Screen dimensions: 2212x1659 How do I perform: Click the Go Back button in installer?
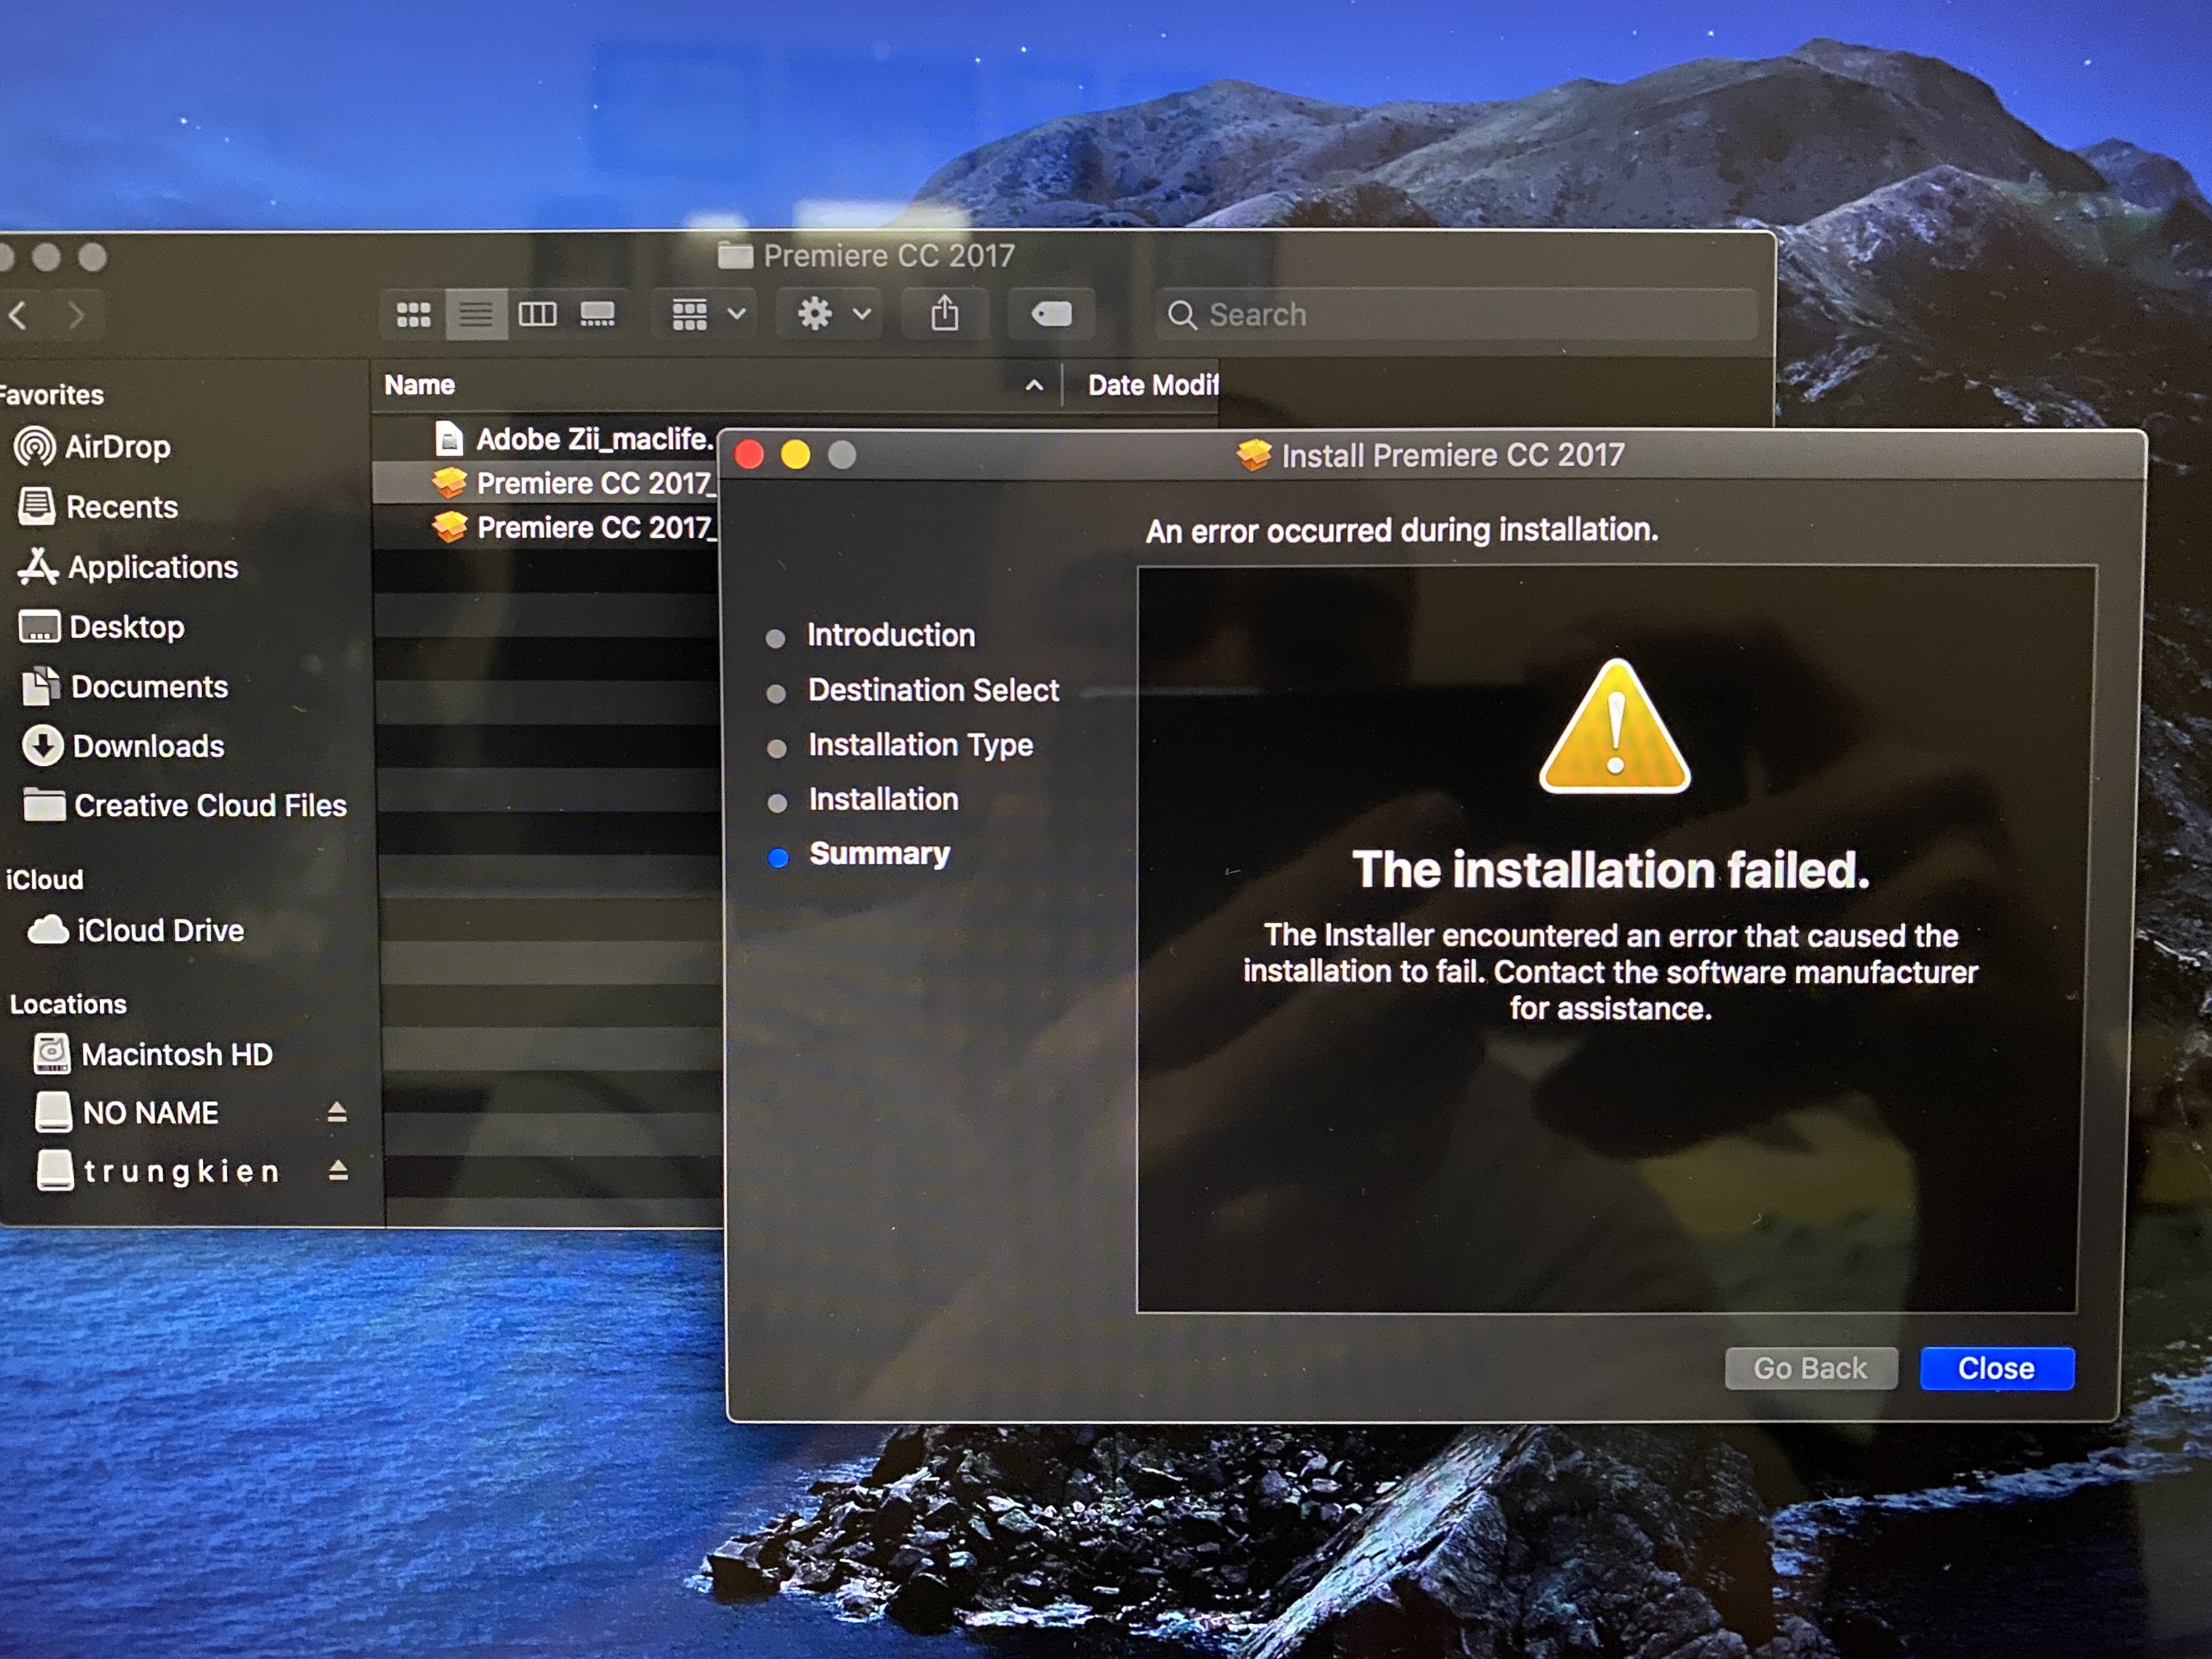coord(1810,1368)
